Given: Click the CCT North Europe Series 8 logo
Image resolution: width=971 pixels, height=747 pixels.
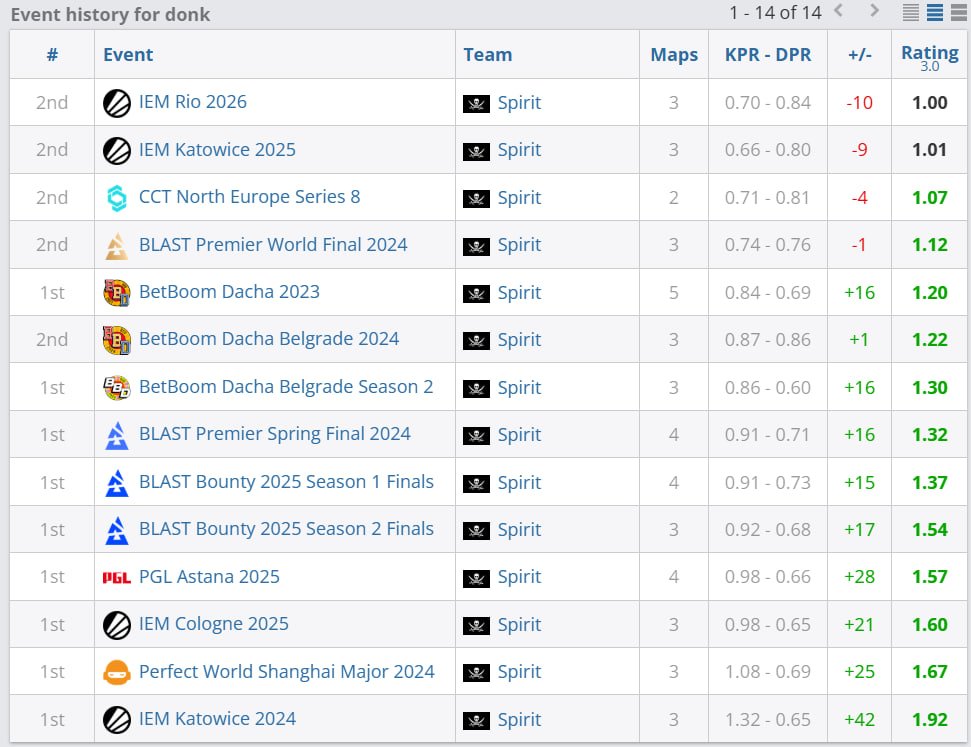Looking at the screenshot, I should click(x=116, y=198).
